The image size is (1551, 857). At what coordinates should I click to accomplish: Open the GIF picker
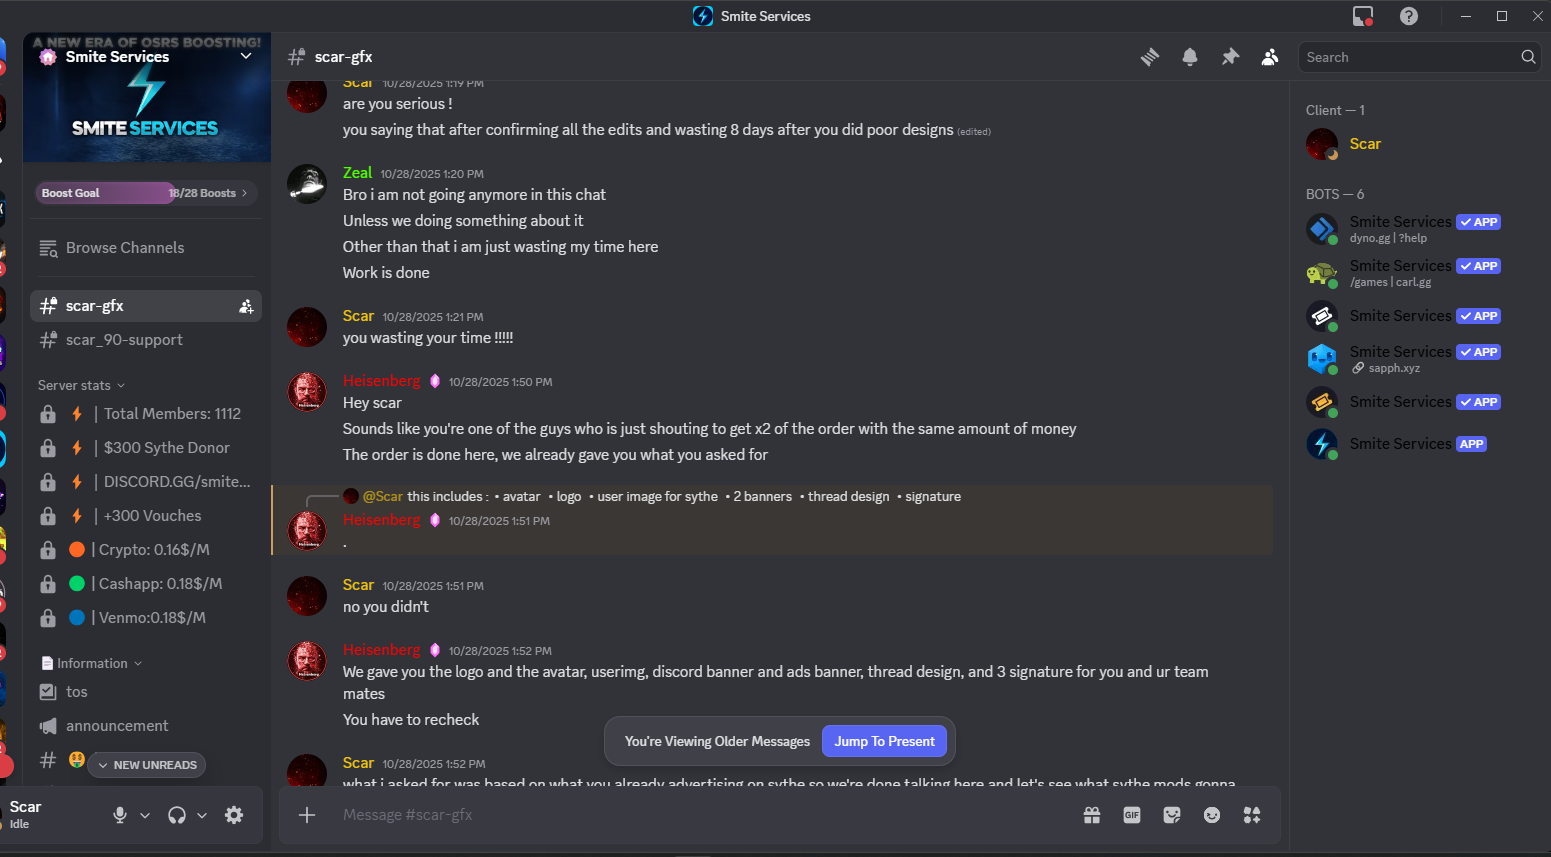point(1132,815)
